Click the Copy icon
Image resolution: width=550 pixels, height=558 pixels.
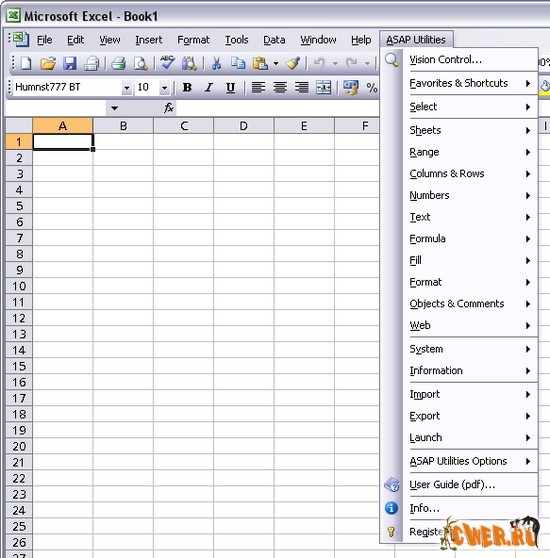click(238, 64)
